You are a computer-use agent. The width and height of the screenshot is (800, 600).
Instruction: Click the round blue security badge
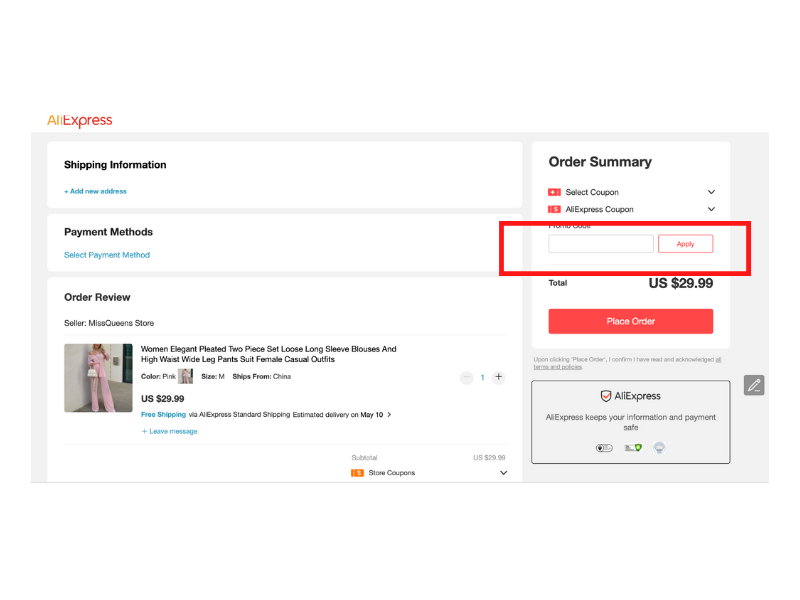click(x=659, y=448)
